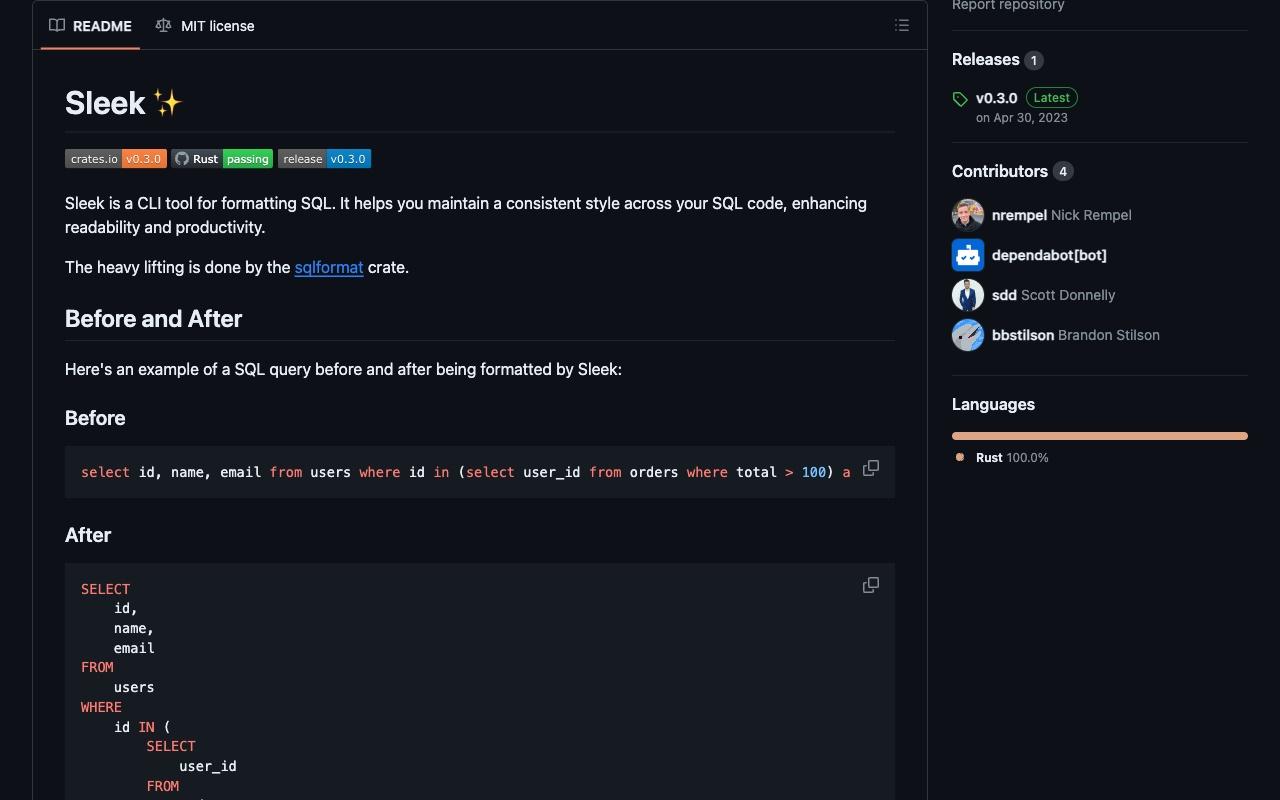The height and width of the screenshot is (800, 1280).
Task: Click the Contributors count badge 4
Action: (1063, 172)
